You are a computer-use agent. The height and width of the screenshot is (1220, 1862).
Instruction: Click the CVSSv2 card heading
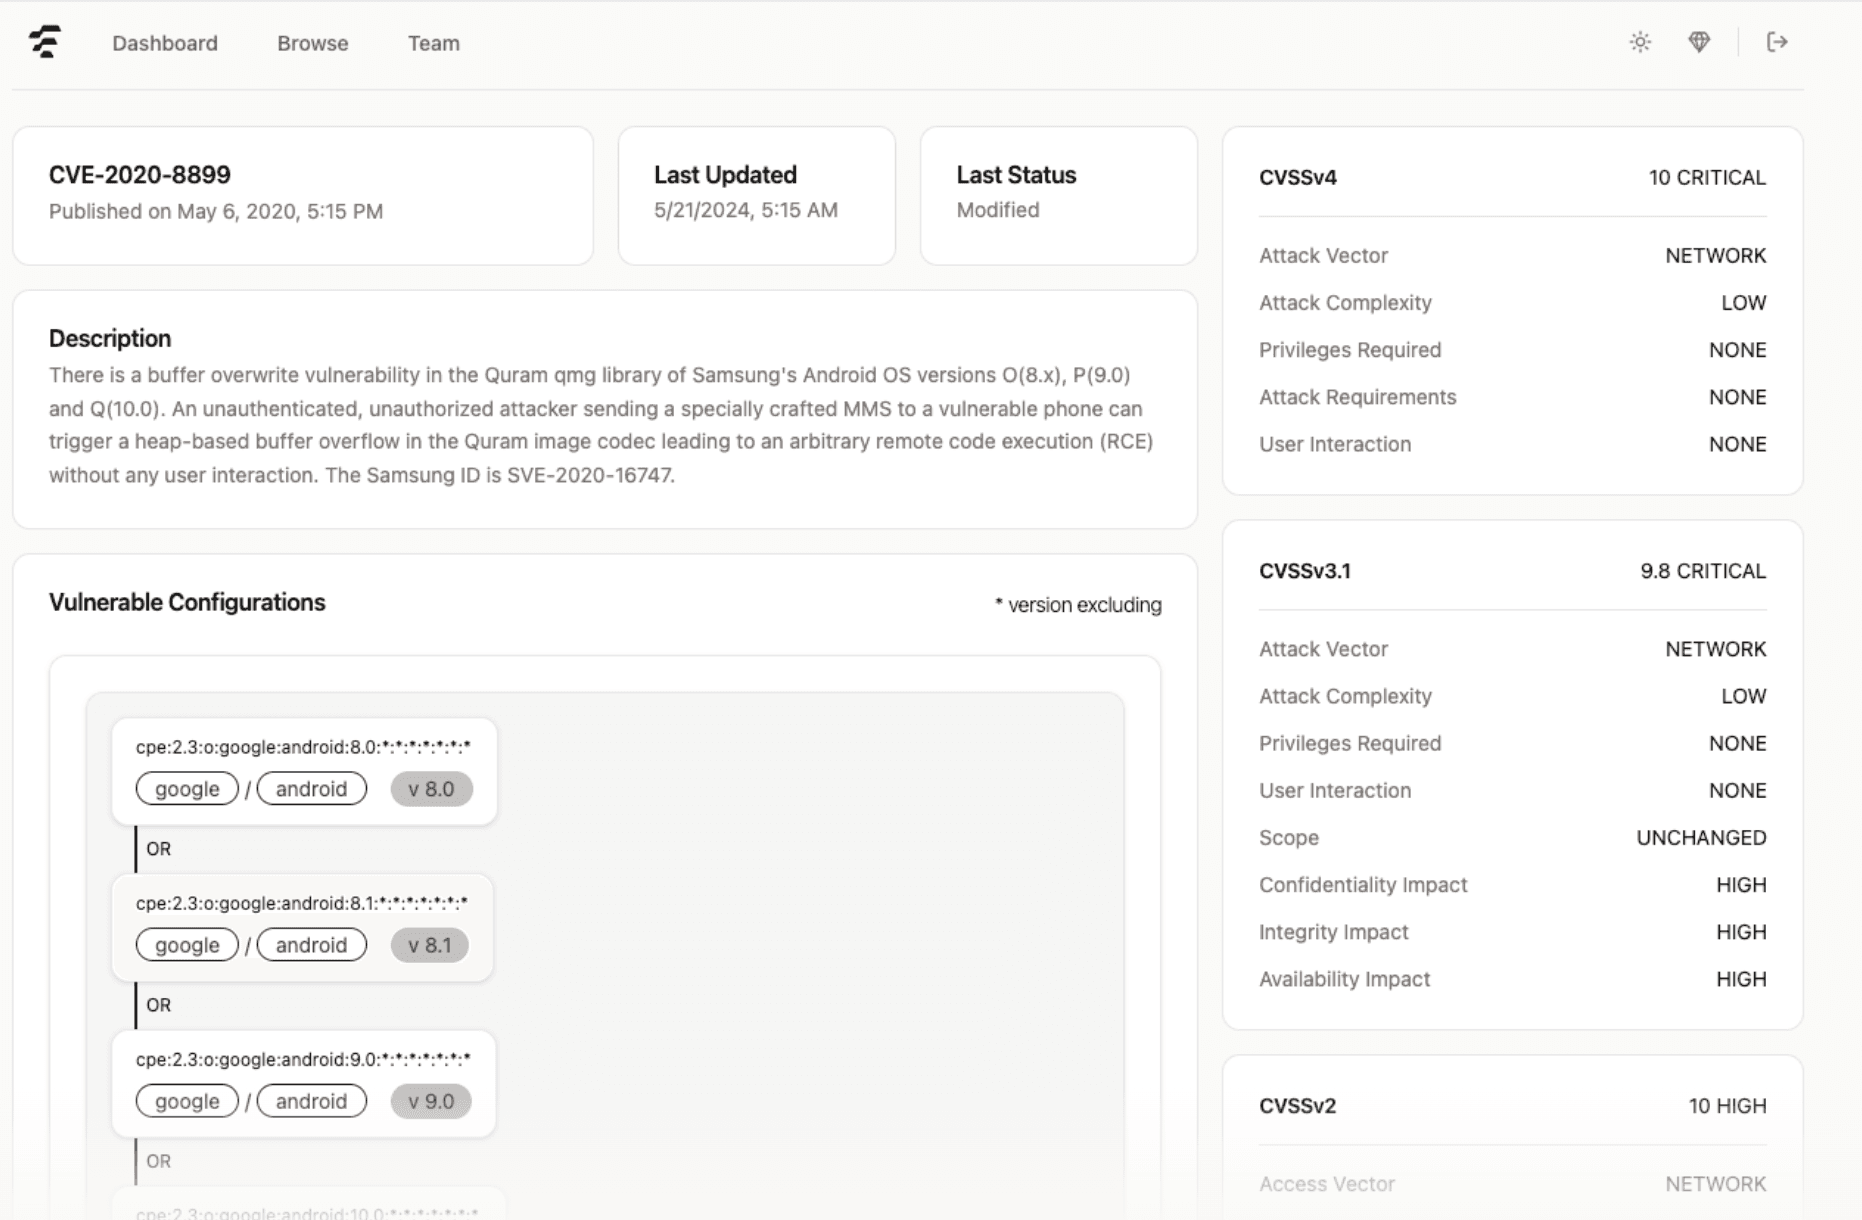pyautogui.click(x=1297, y=1106)
